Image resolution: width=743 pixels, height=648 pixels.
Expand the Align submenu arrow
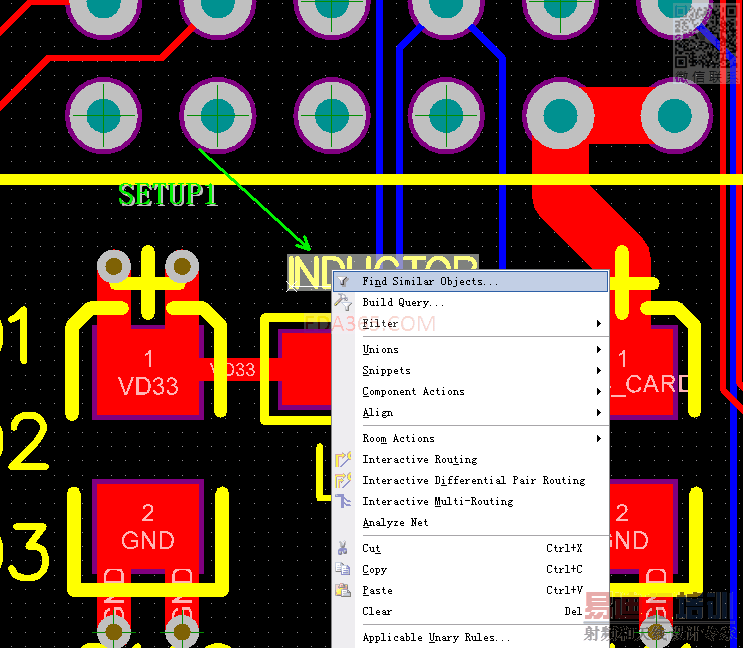coord(599,413)
